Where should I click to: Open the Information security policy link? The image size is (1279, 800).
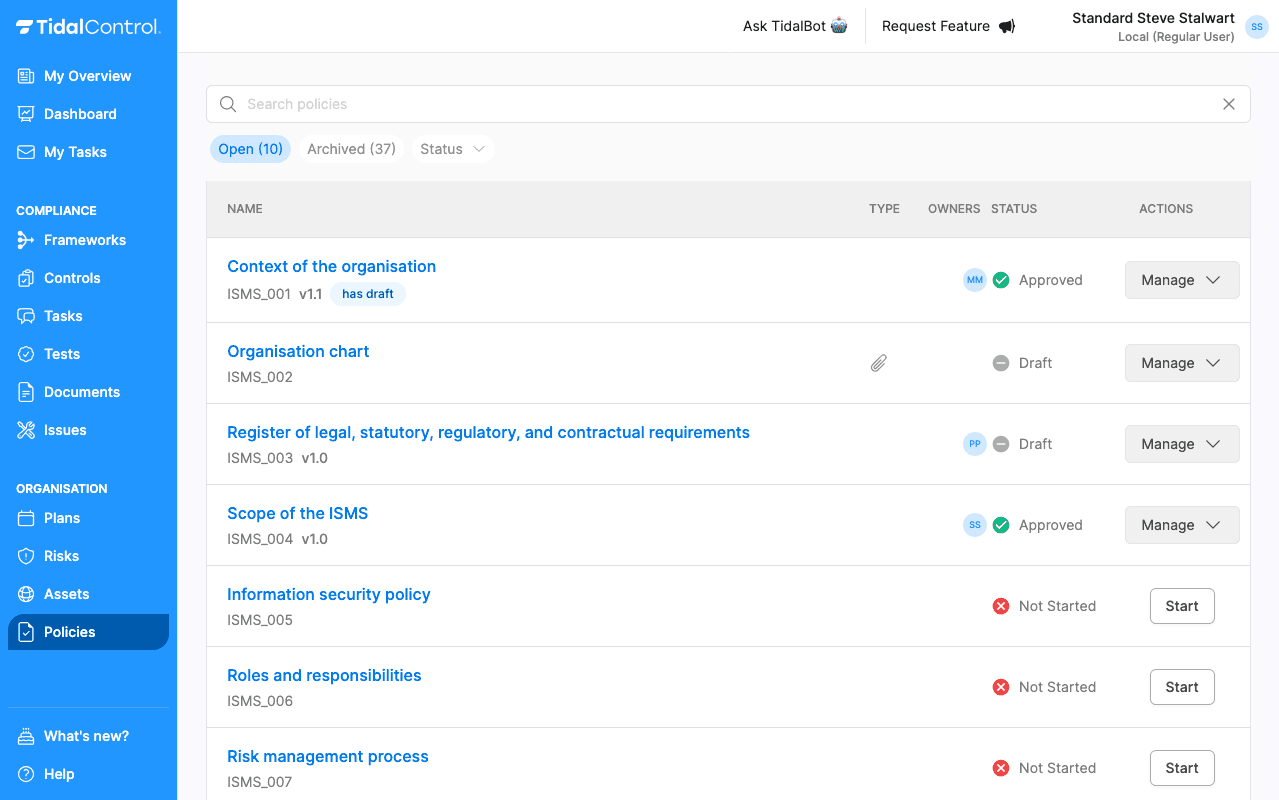coord(328,594)
